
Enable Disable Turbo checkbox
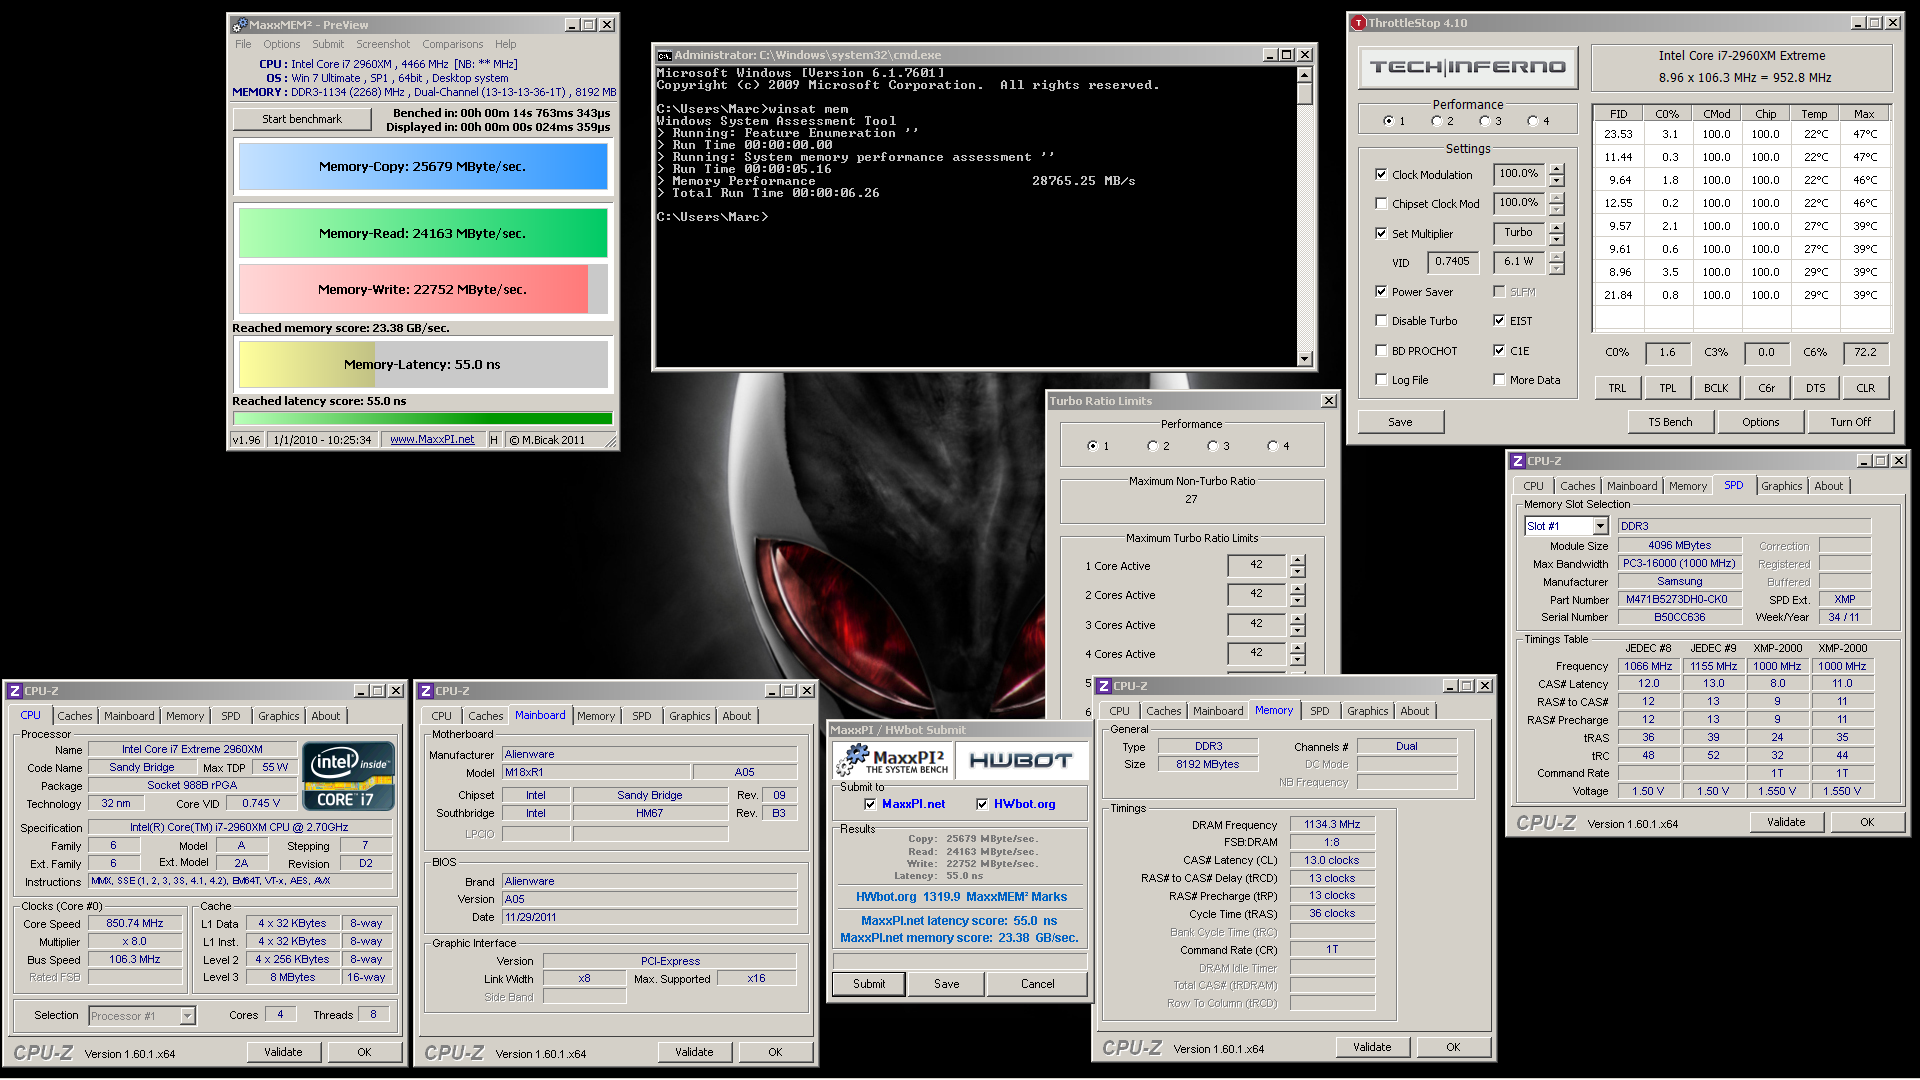tap(1381, 321)
